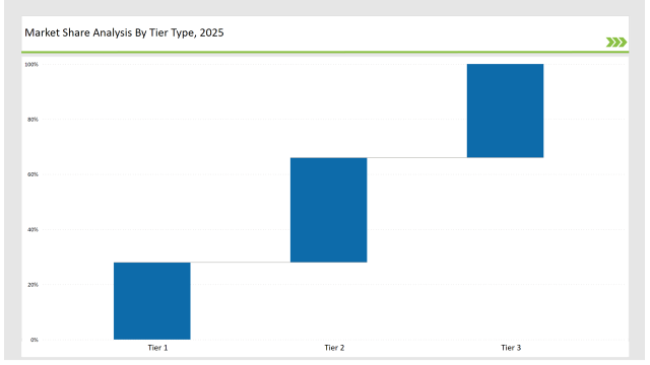Click the green divider line under title
Viewport: 650px width, 365px height.
coord(325,52)
